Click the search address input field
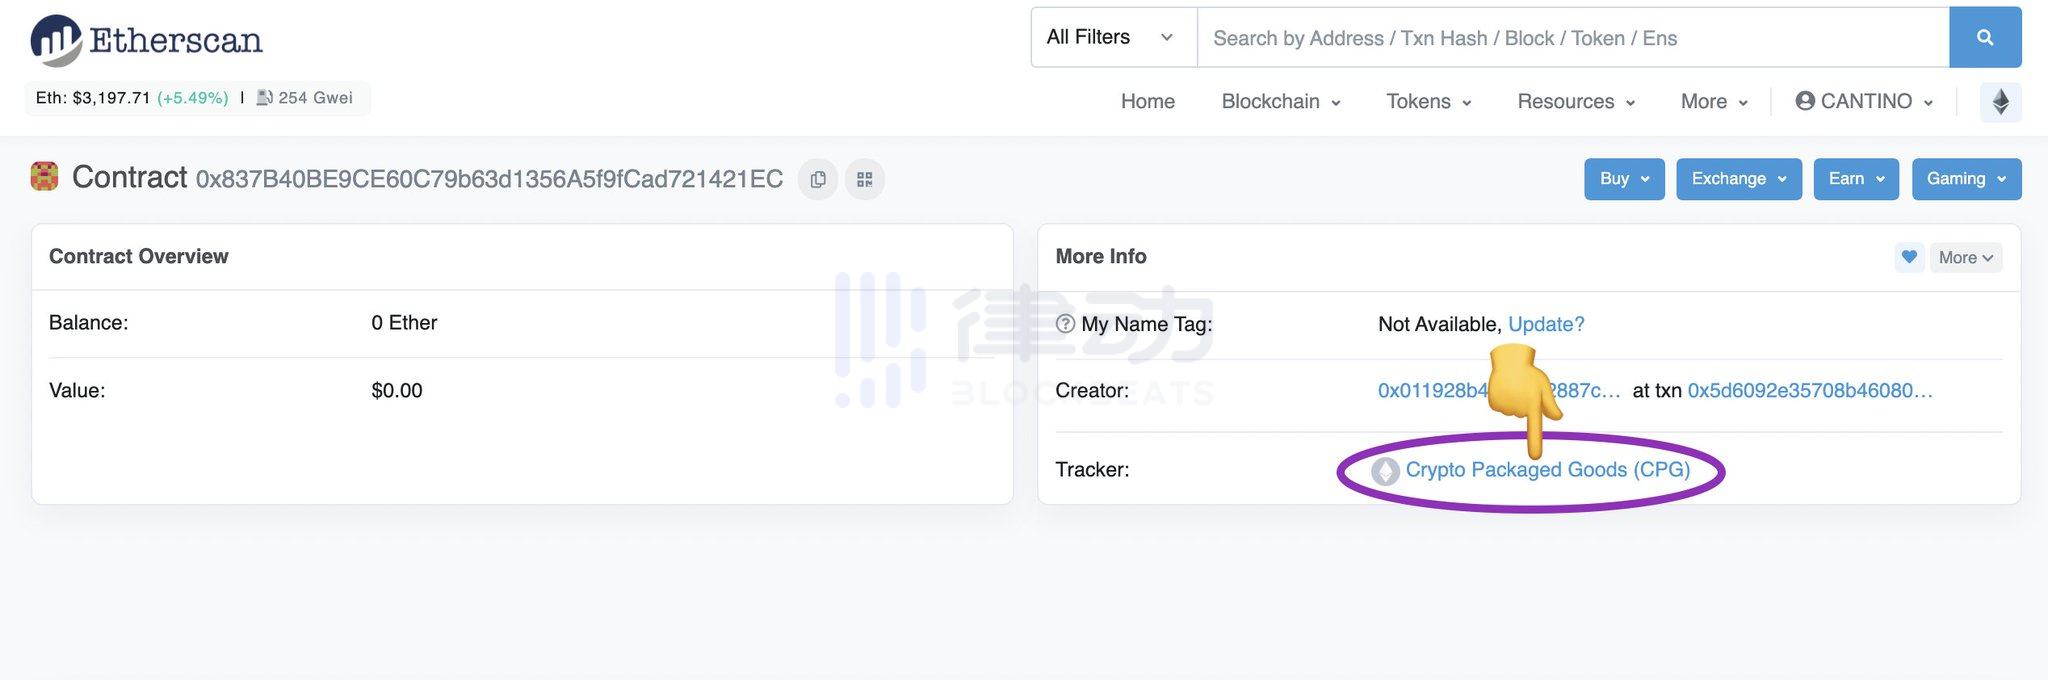2048x680 pixels. pyautogui.click(x=1572, y=38)
